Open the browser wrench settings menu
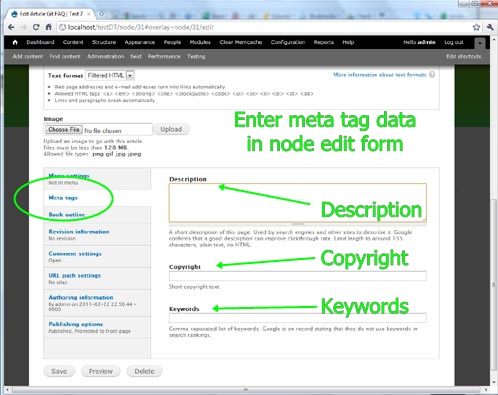Viewport: 498px width, 395px height. coord(490,27)
